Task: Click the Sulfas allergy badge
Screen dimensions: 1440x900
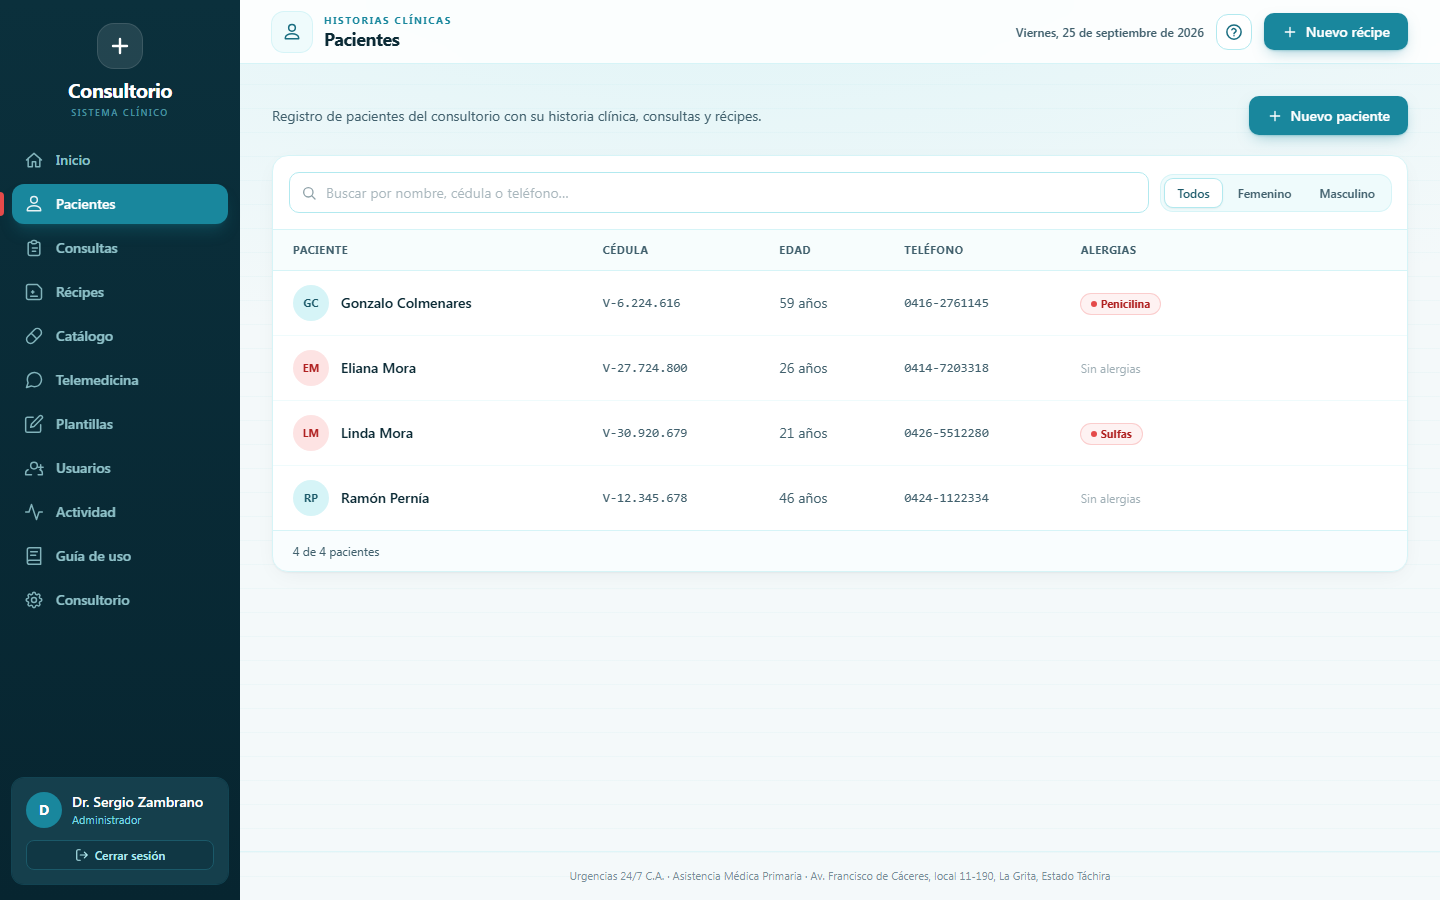Action: click(x=1111, y=434)
